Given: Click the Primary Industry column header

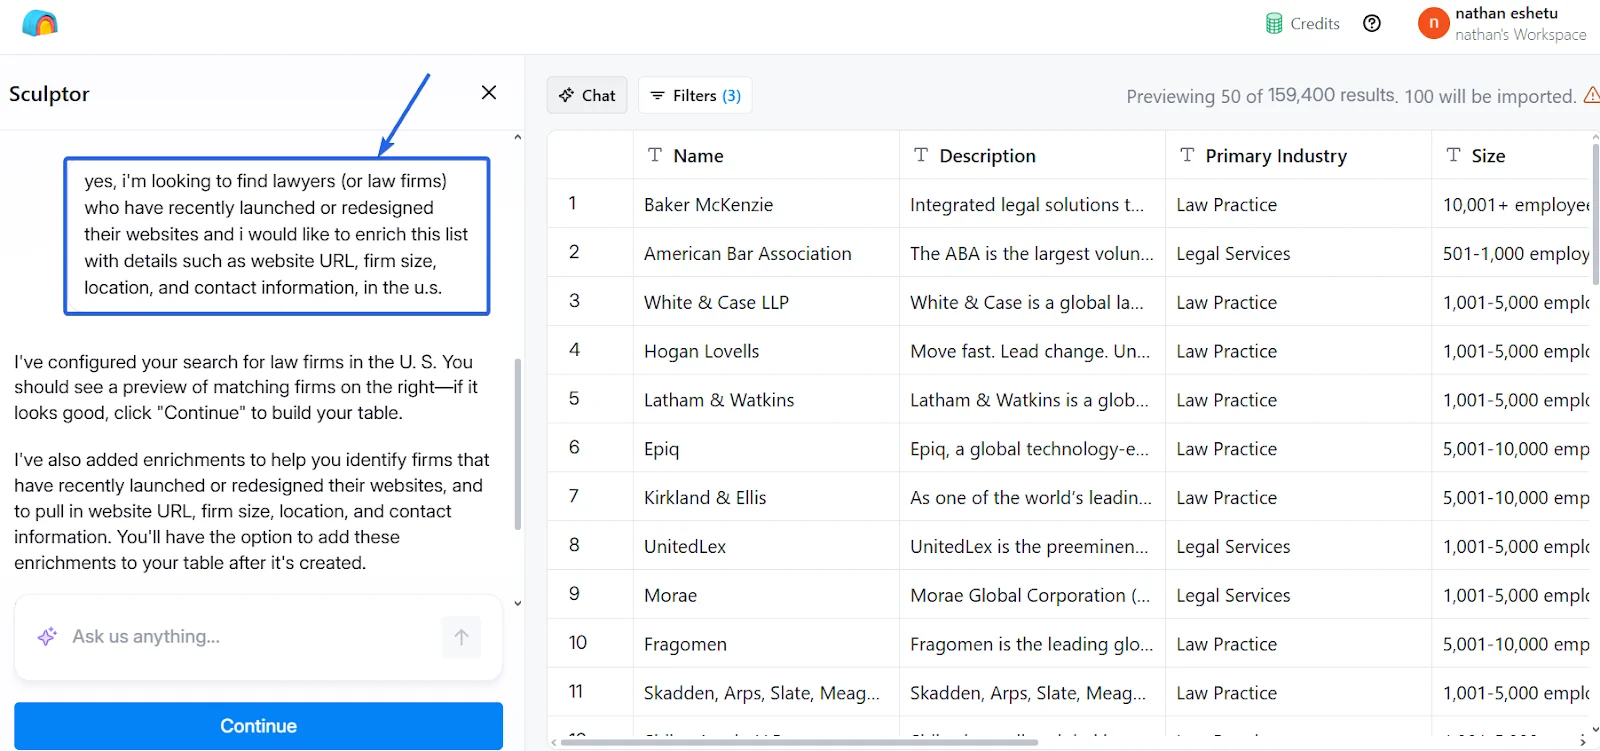Looking at the screenshot, I should pyautogui.click(x=1298, y=155).
